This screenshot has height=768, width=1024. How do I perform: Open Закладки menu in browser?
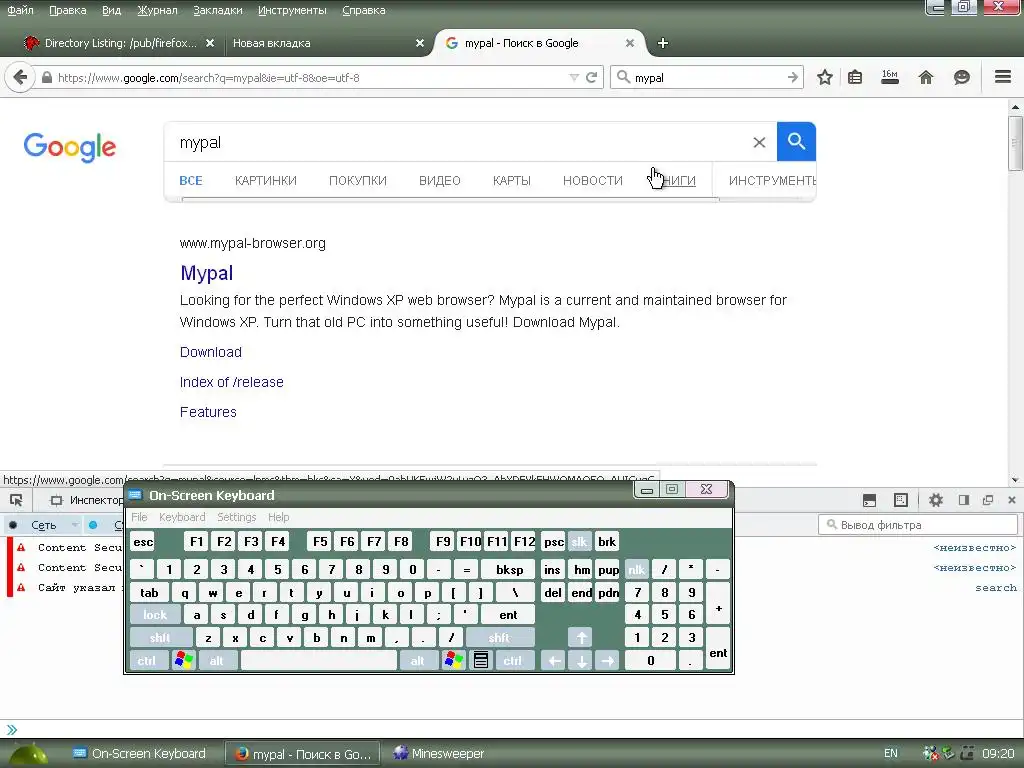[x=217, y=10]
